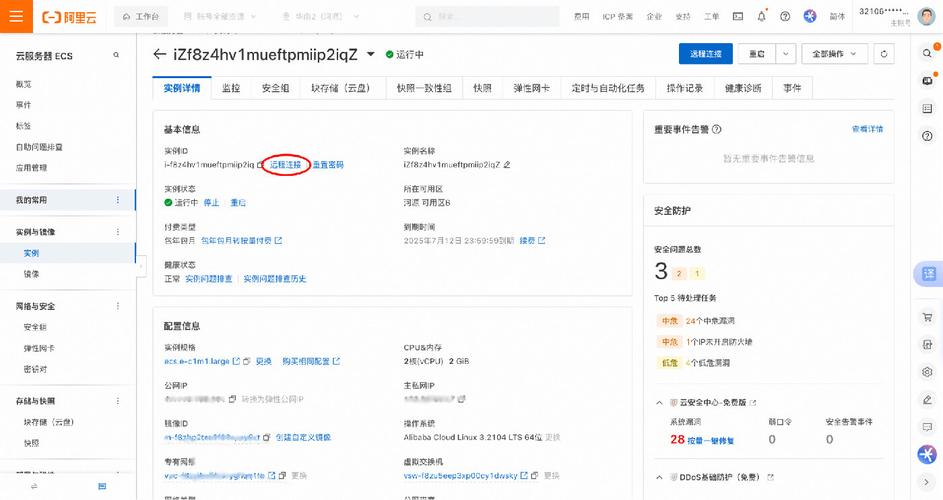Viewport: 943px width, 500px height.
Task: Click the 远程连接 link next to instance ID
Action: 285,165
